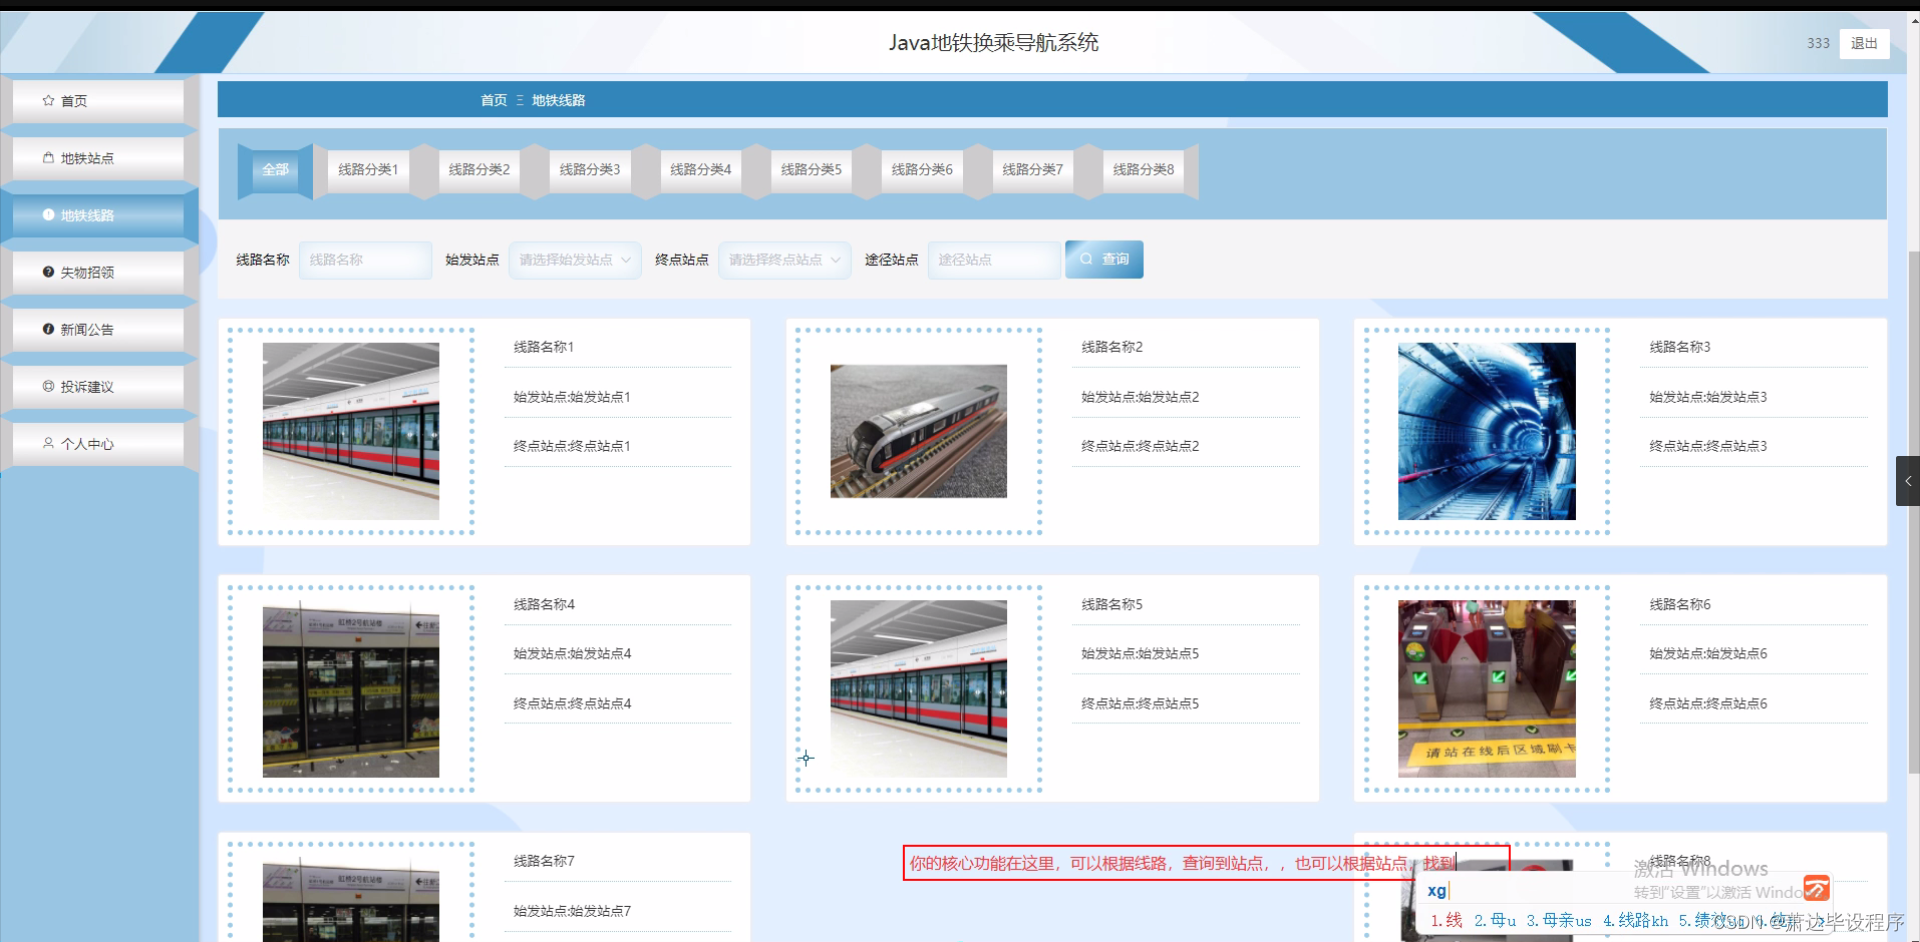Click the 地铁线路 breadcrumb text
The width and height of the screenshot is (1920, 942).
[x=558, y=100]
